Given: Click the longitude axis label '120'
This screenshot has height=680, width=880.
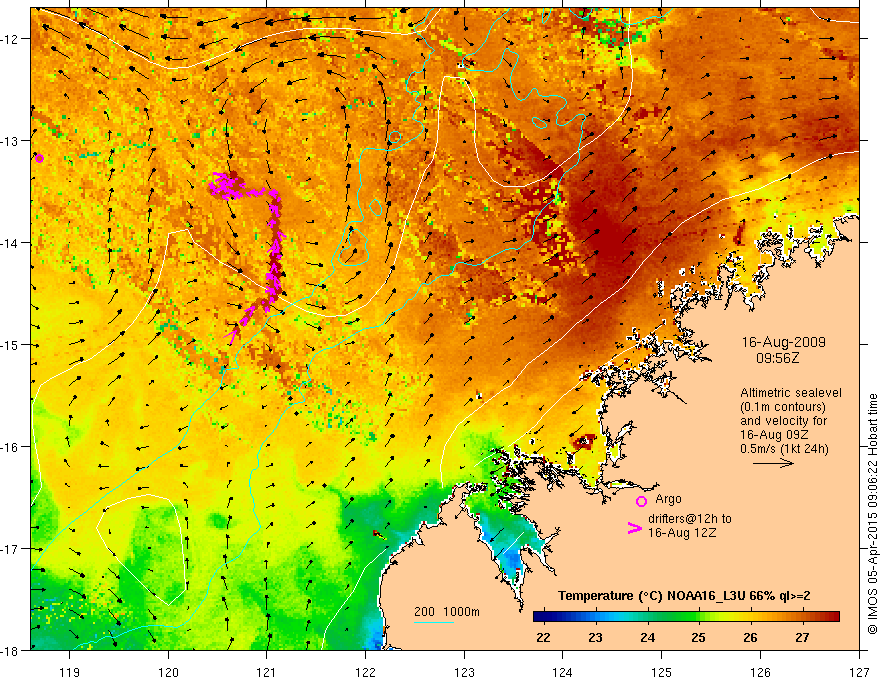Looking at the screenshot, I should point(168,672).
